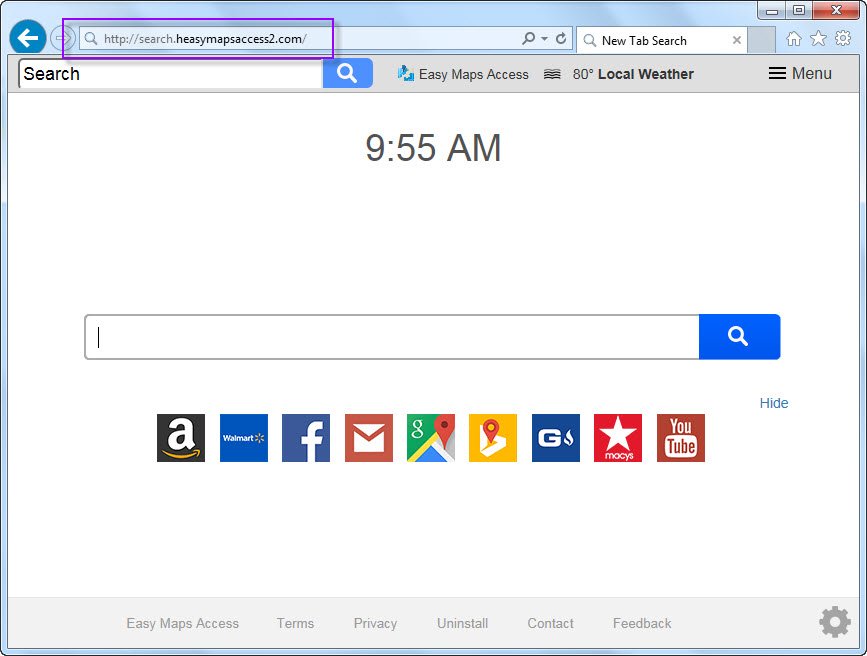Open the Feedback footer link
Screen dimensions: 867x656
pos(642,623)
